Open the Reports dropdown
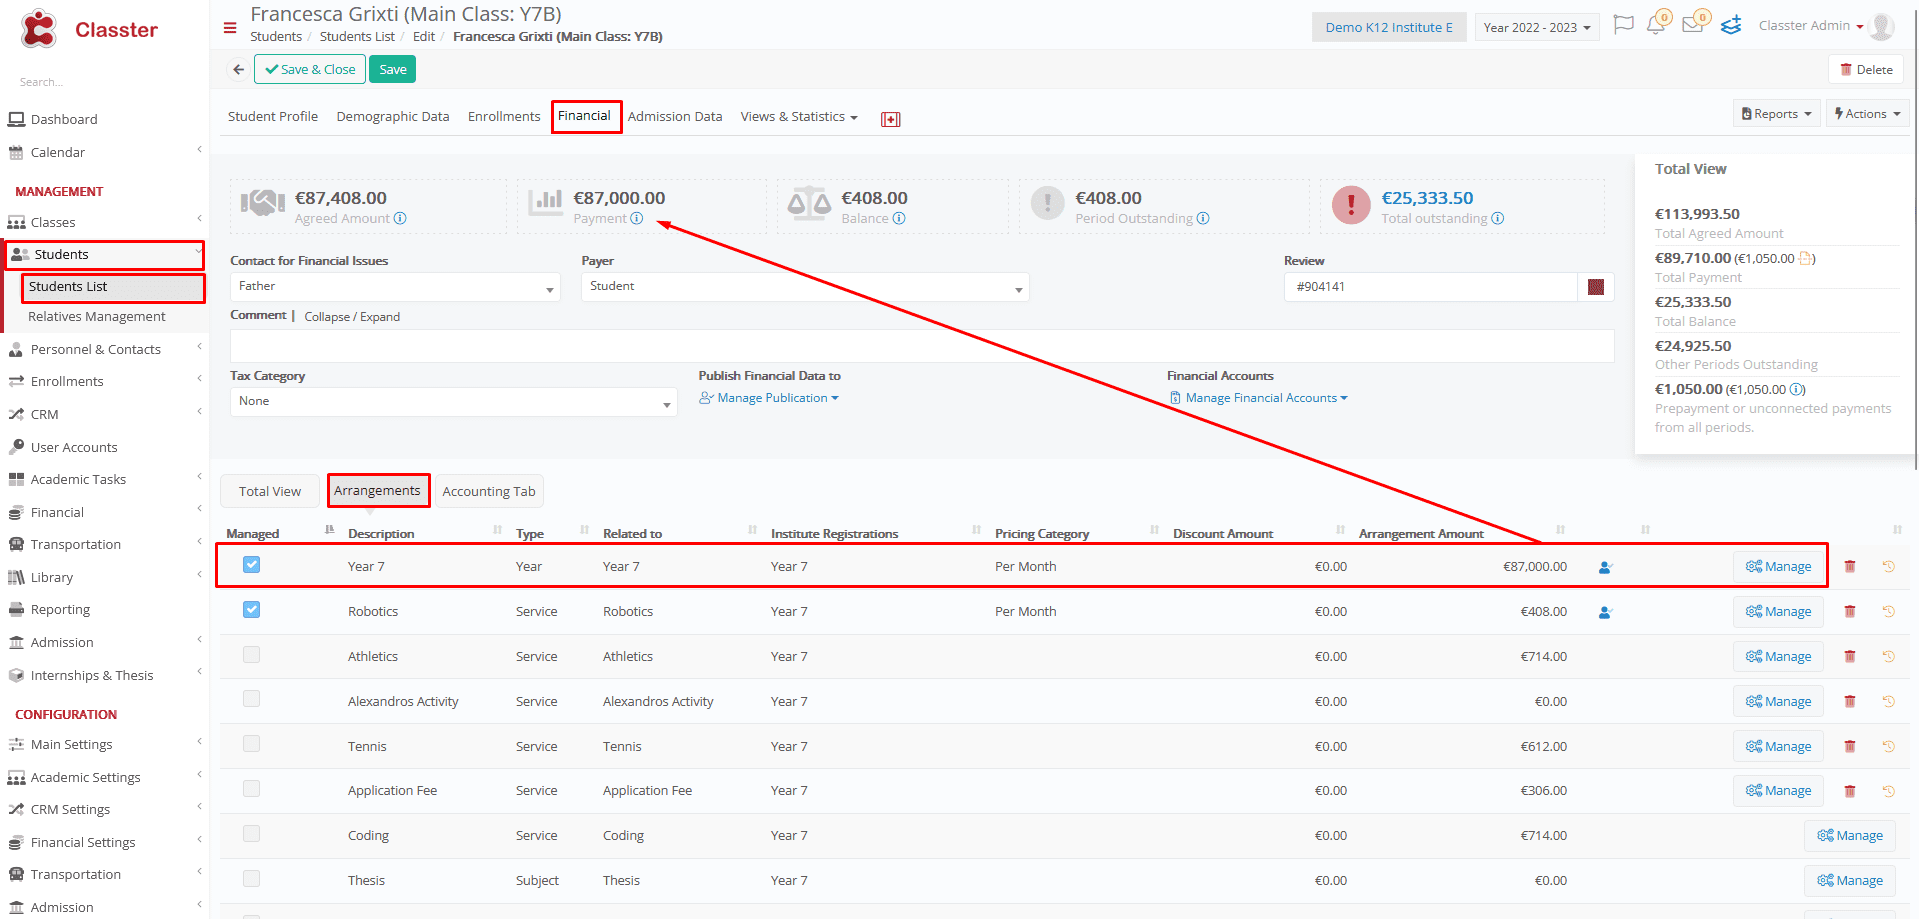 pyautogui.click(x=1776, y=114)
